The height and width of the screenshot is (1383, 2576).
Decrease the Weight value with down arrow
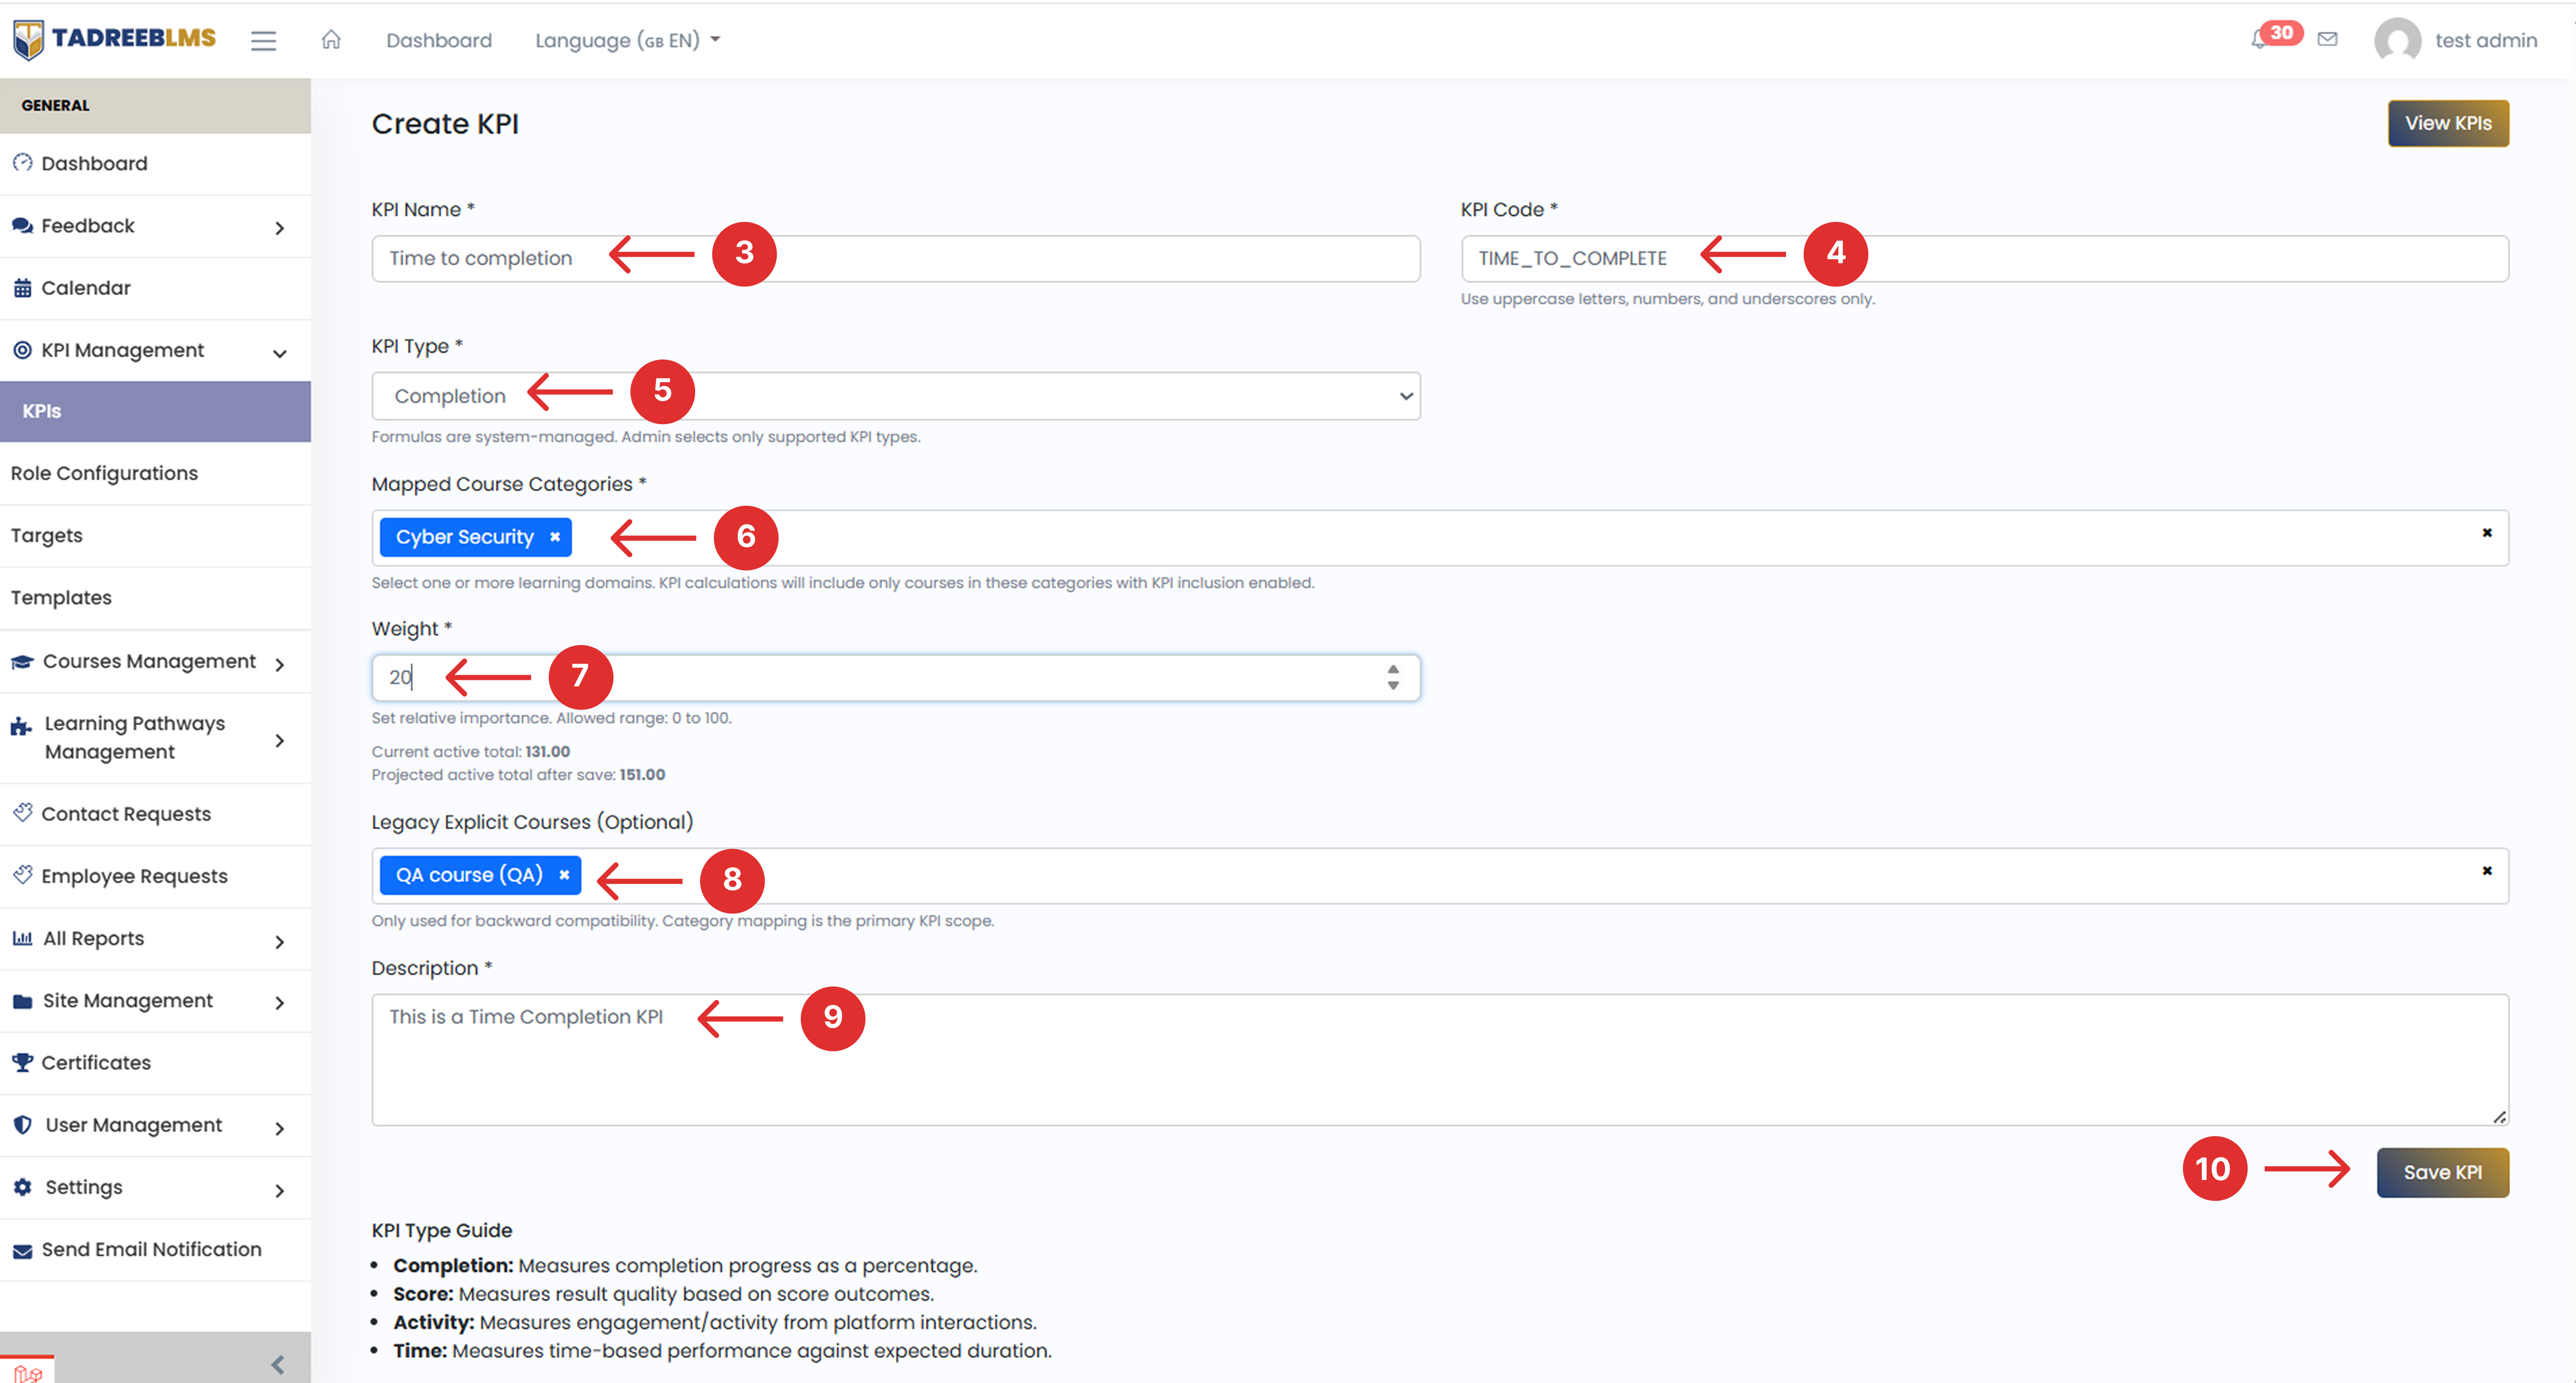[x=1392, y=685]
